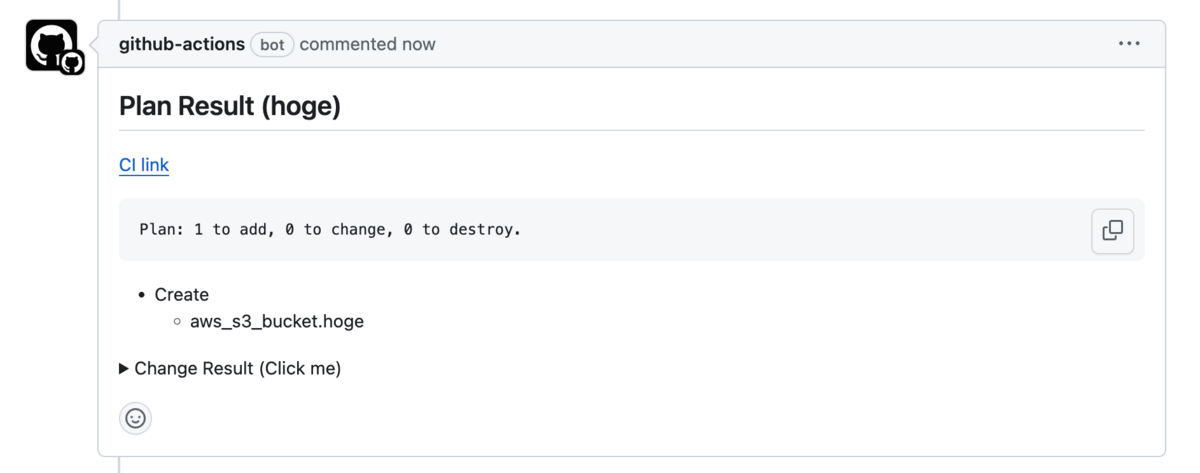The height and width of the screenshot is (473, 1200).
Task: Click the small GitHub badge on the avatar
Action: pos(71,63)
